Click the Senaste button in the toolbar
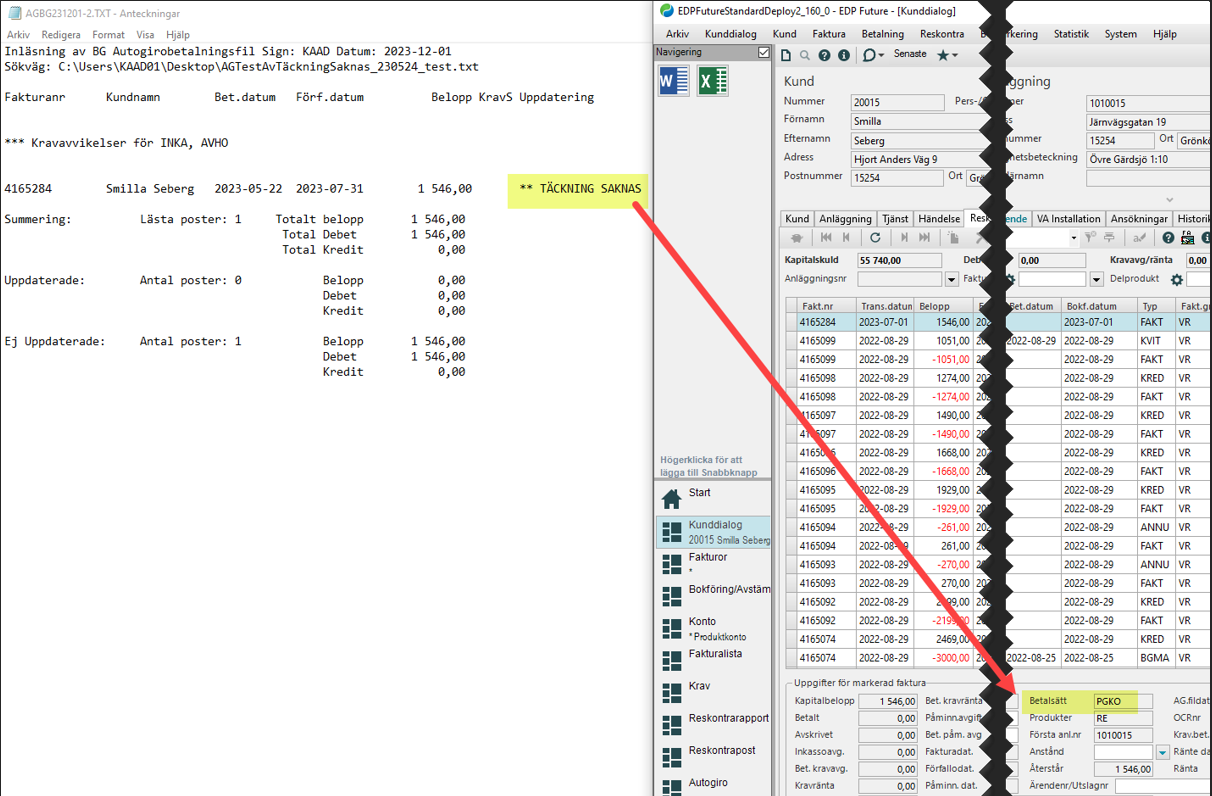 point(910,55)
